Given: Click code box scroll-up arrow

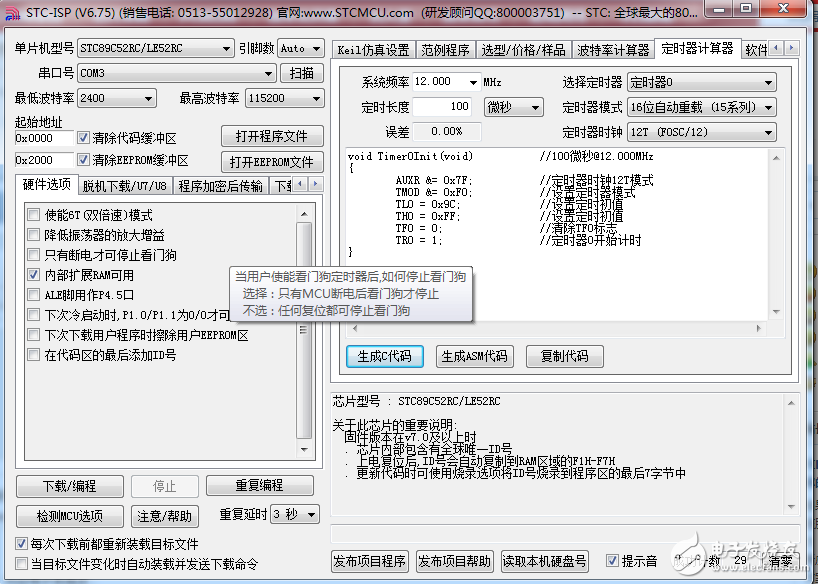Looking at the screenshot, I should (x=776, y=157).
